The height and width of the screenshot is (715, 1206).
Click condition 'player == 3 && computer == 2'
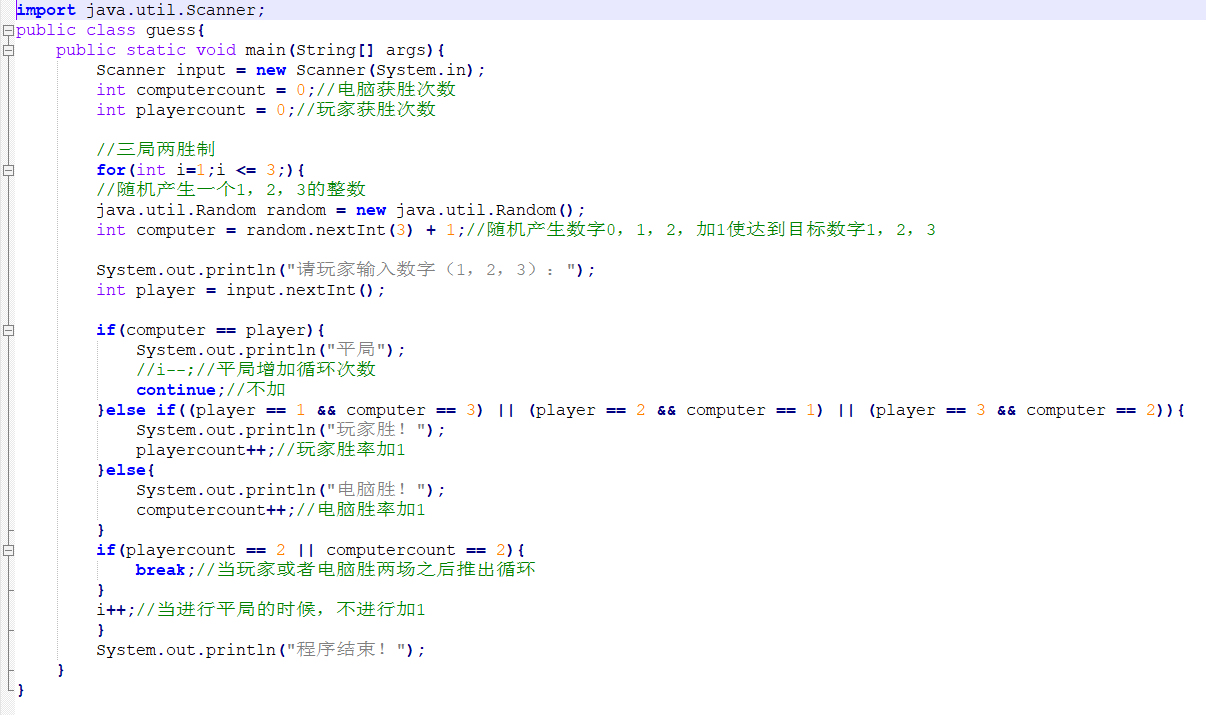click(1016, 410)
